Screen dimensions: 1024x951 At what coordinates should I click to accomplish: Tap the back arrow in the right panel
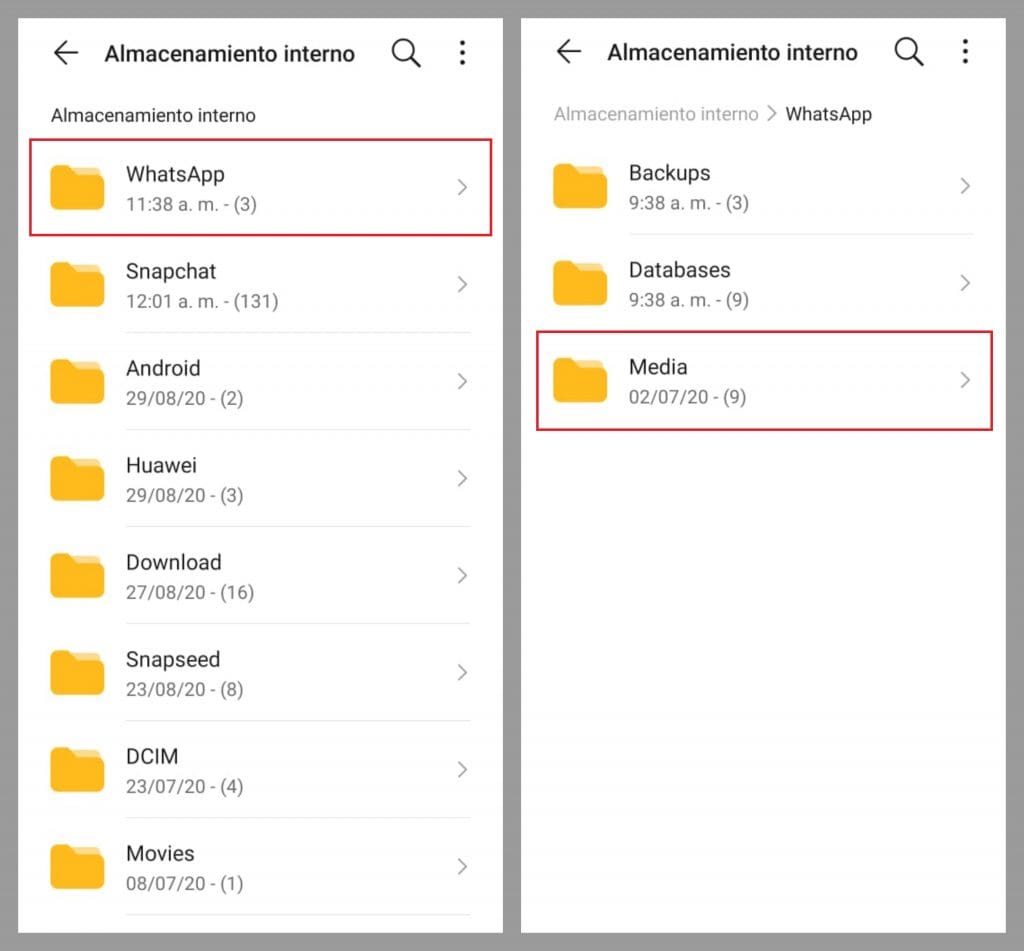tap(568, 53)
